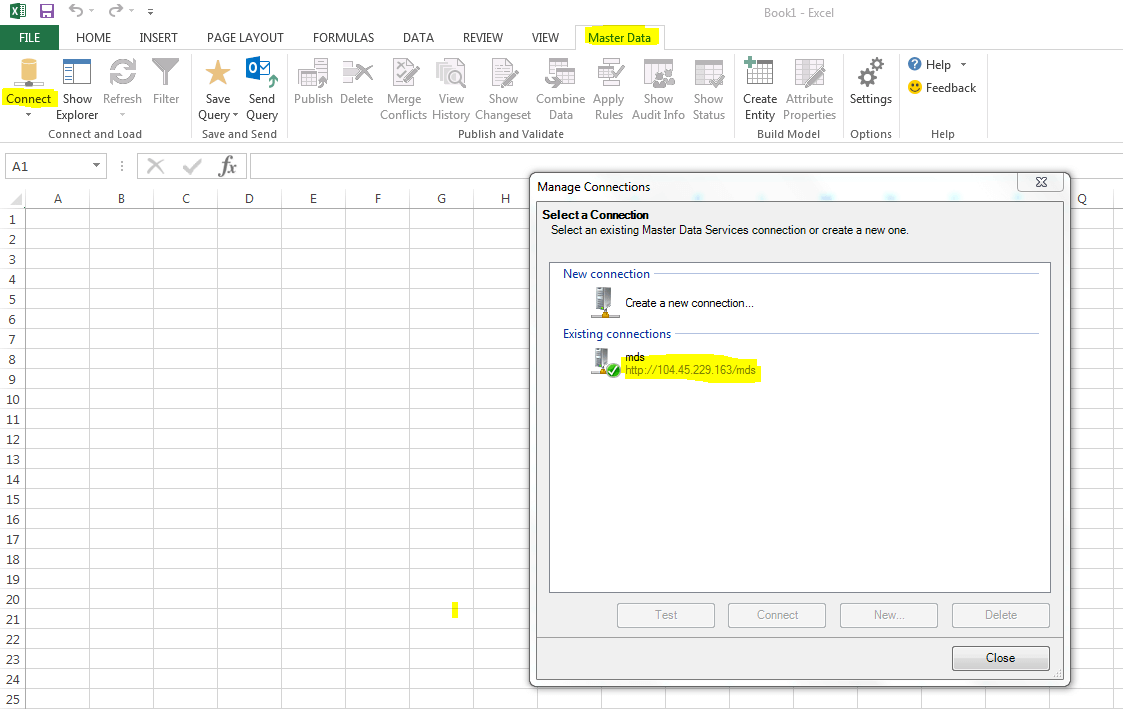Select the Filter funnel icon
The image size is (1123, 709).
165,72
